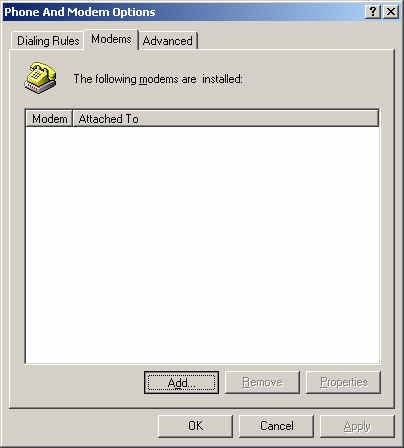Open the Advanced tab
This screenshot has height=448, width=404.
tap(168, 41)
